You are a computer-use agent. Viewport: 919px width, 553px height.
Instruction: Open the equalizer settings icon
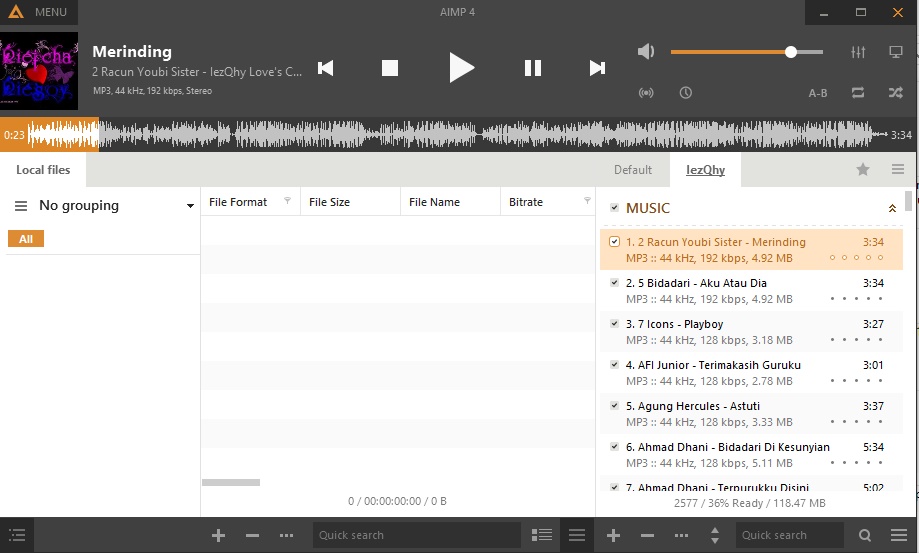pos(858,52)
